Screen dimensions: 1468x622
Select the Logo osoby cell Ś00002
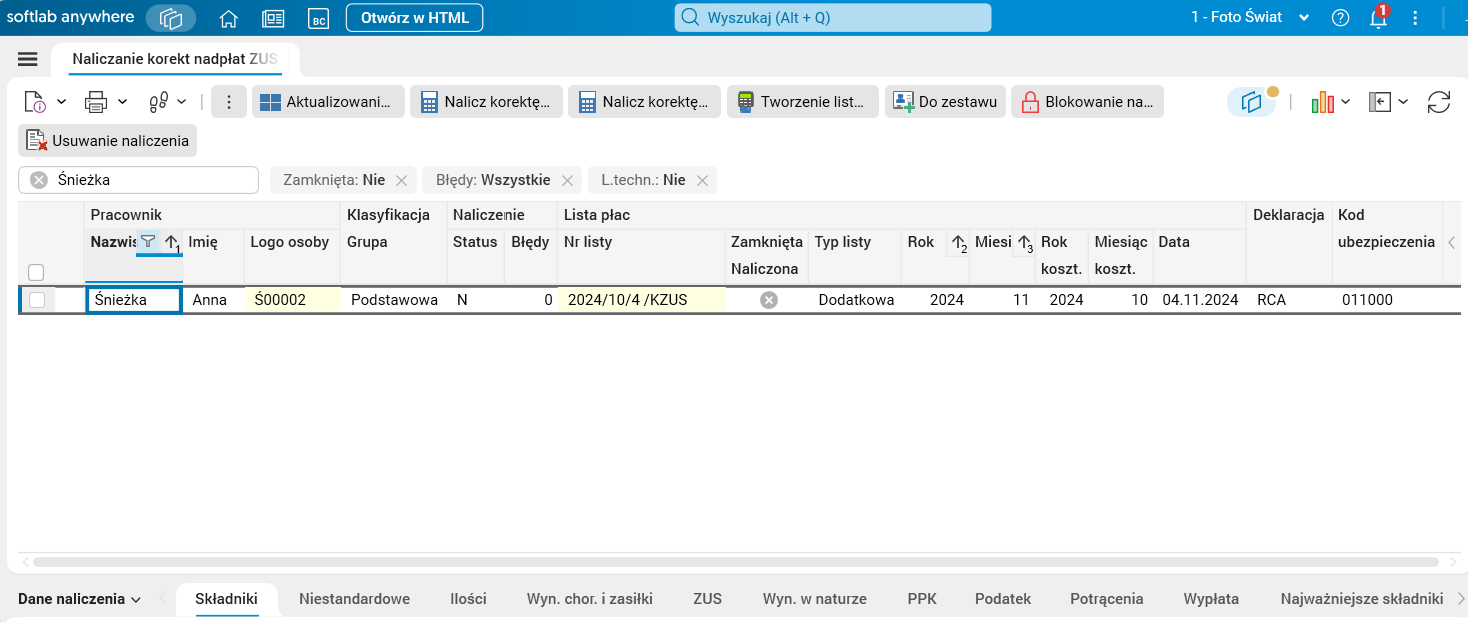pyautogui.click(x=293, y=299)
